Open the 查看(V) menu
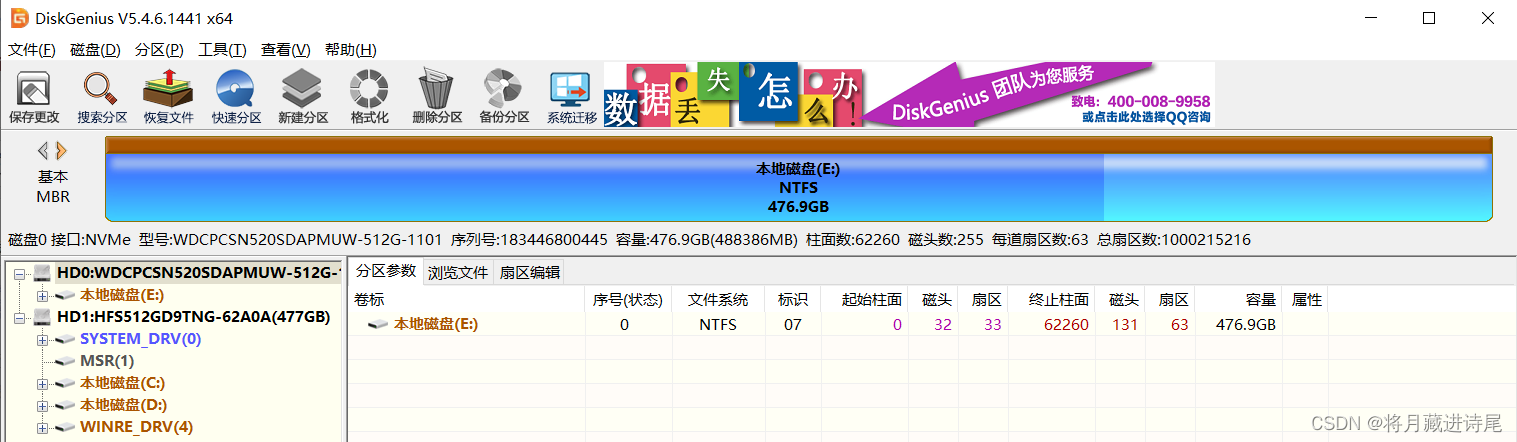 click(x=286, y=50)
